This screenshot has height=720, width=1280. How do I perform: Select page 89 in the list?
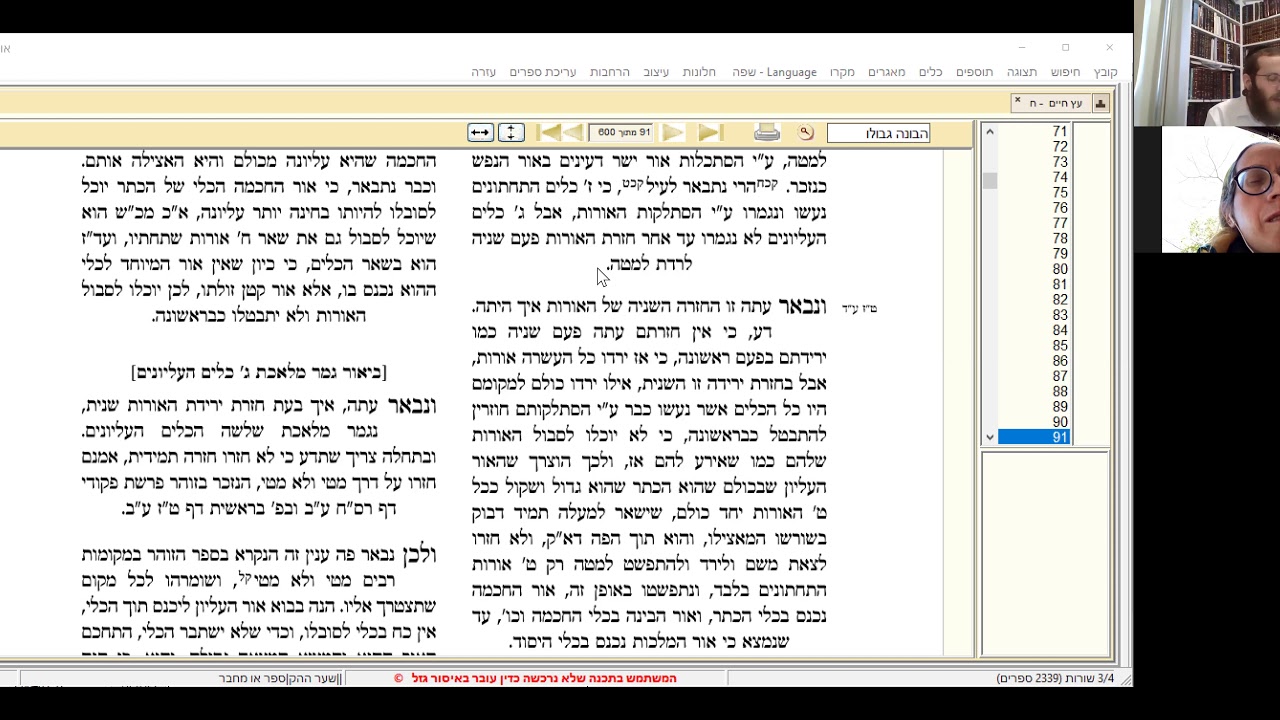pyautogui.click(x=1034, y=407)
